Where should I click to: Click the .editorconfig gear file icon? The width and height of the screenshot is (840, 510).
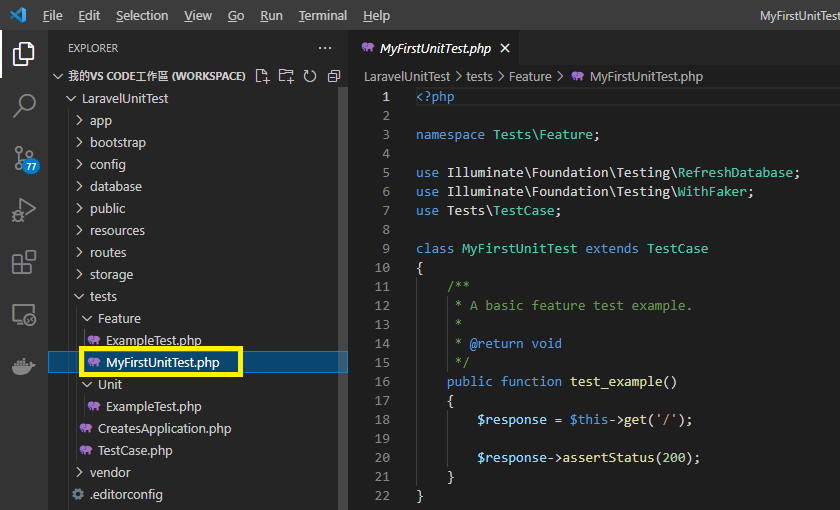coord(78,494)
